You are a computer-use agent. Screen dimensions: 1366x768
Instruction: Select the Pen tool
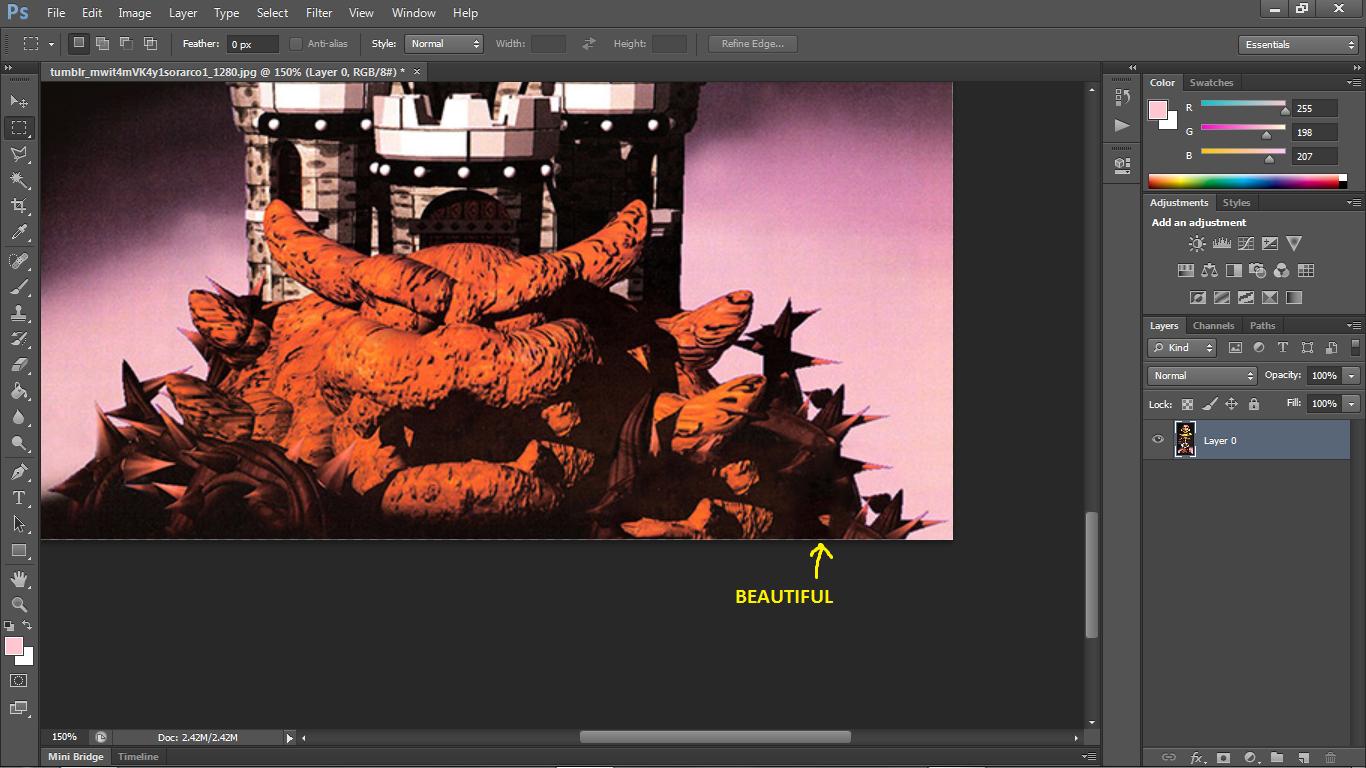click(x=19, y=472)
